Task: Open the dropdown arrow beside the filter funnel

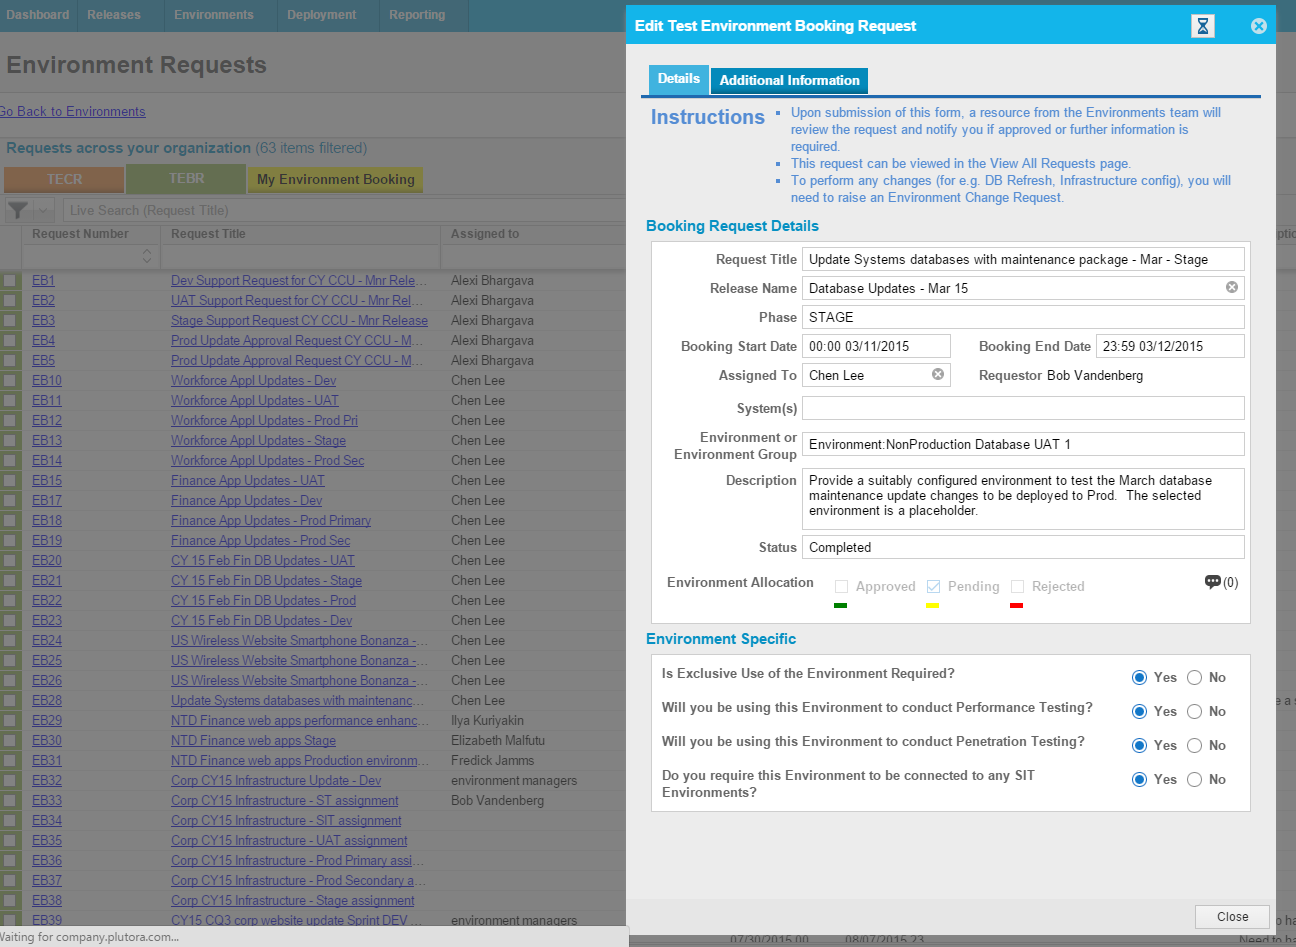Action: [x=43, y=210]
